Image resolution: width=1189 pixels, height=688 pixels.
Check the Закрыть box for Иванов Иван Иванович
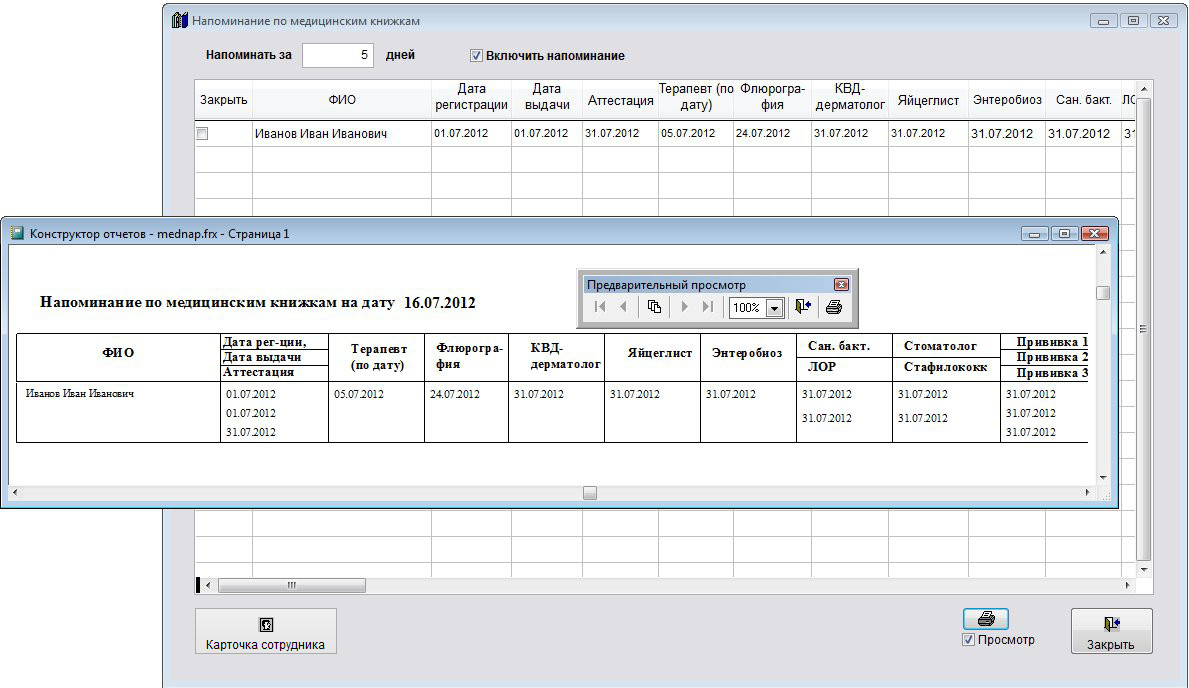pyautogui.click(x=202, y=134)
